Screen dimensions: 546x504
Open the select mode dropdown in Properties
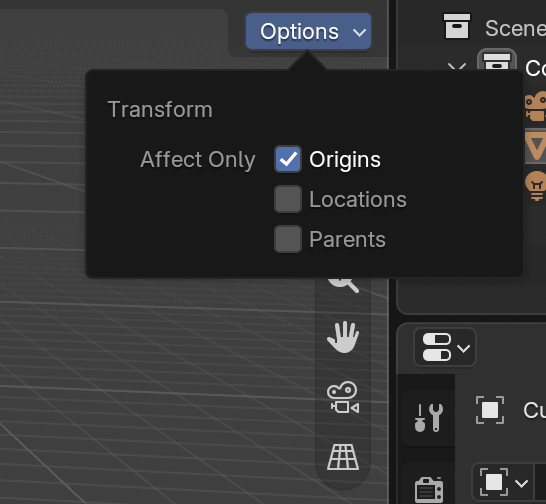point(503,483)
